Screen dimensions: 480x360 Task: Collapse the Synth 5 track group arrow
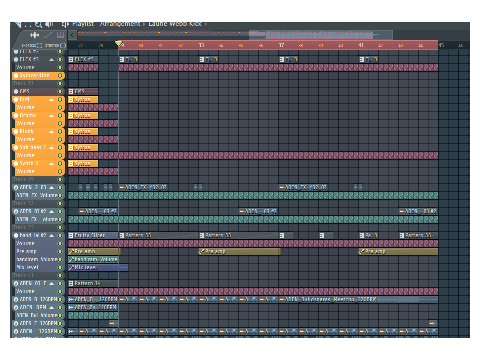51,163
